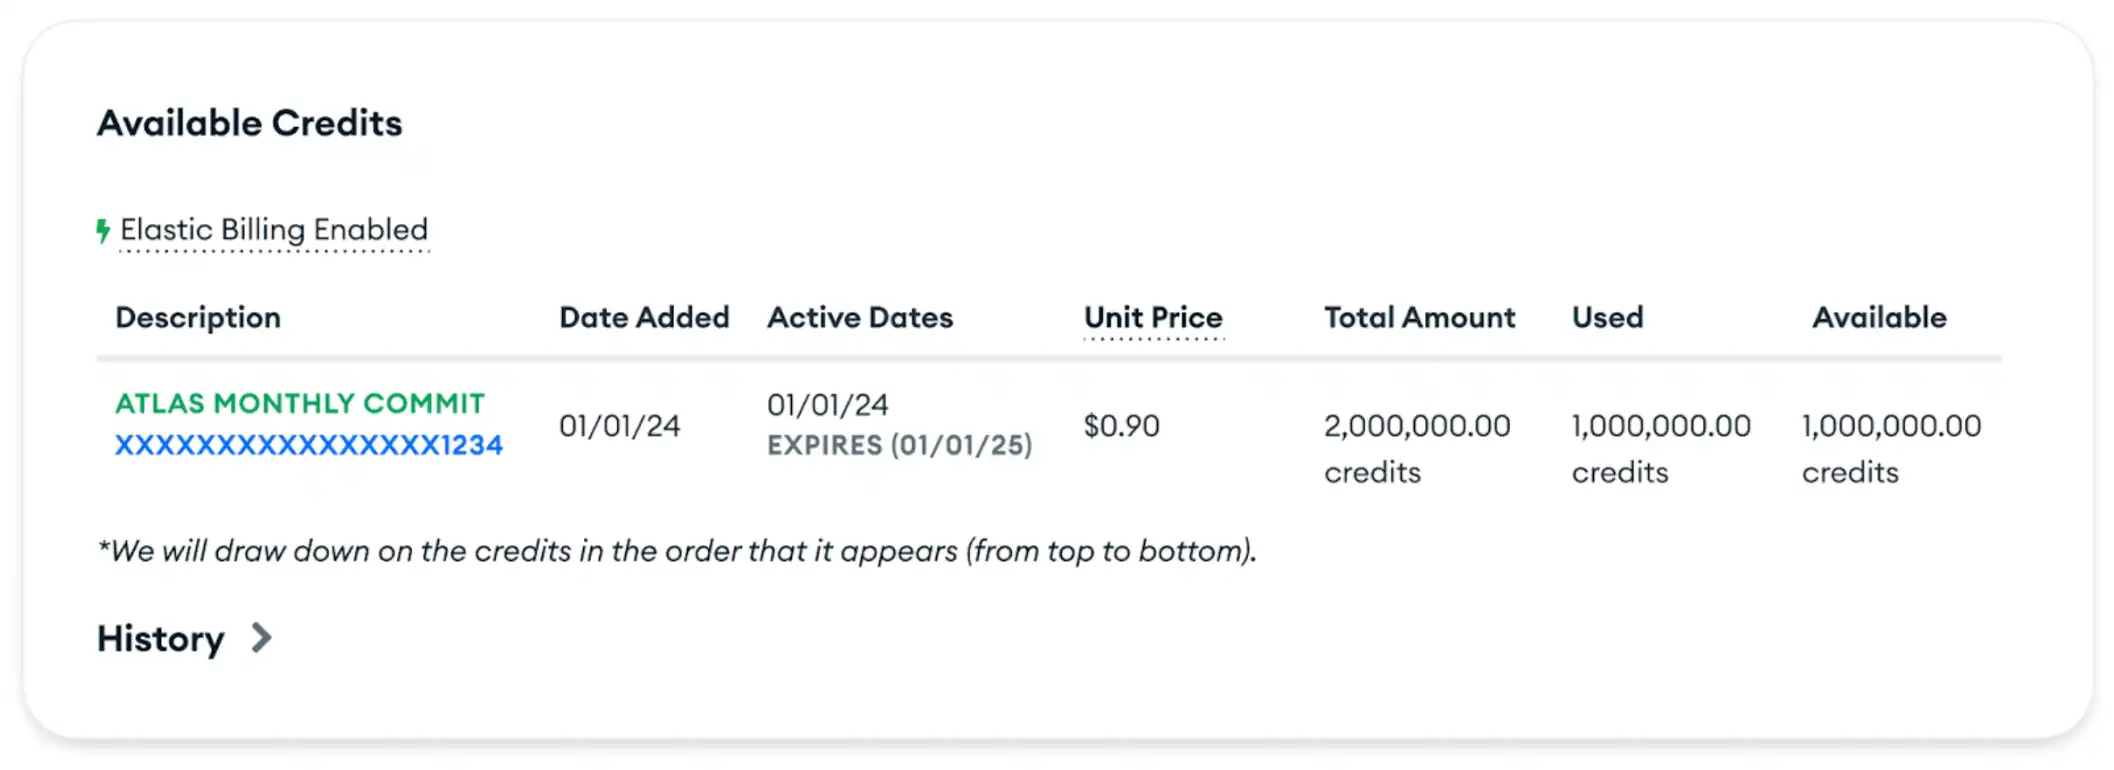This screenshot has height=770, width=2114.
Task: Click the 2,000,000.00 credits total amount
Action: [x=1416, y=425]
